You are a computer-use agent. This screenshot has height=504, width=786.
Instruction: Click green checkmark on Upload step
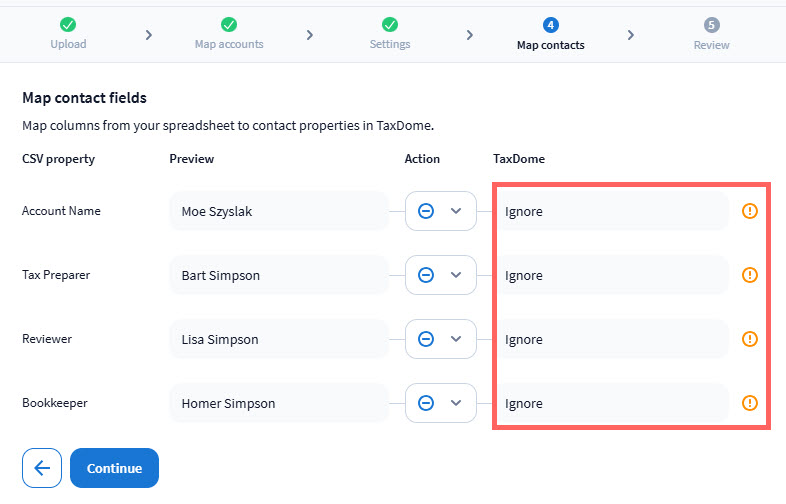tap(68, 24)
